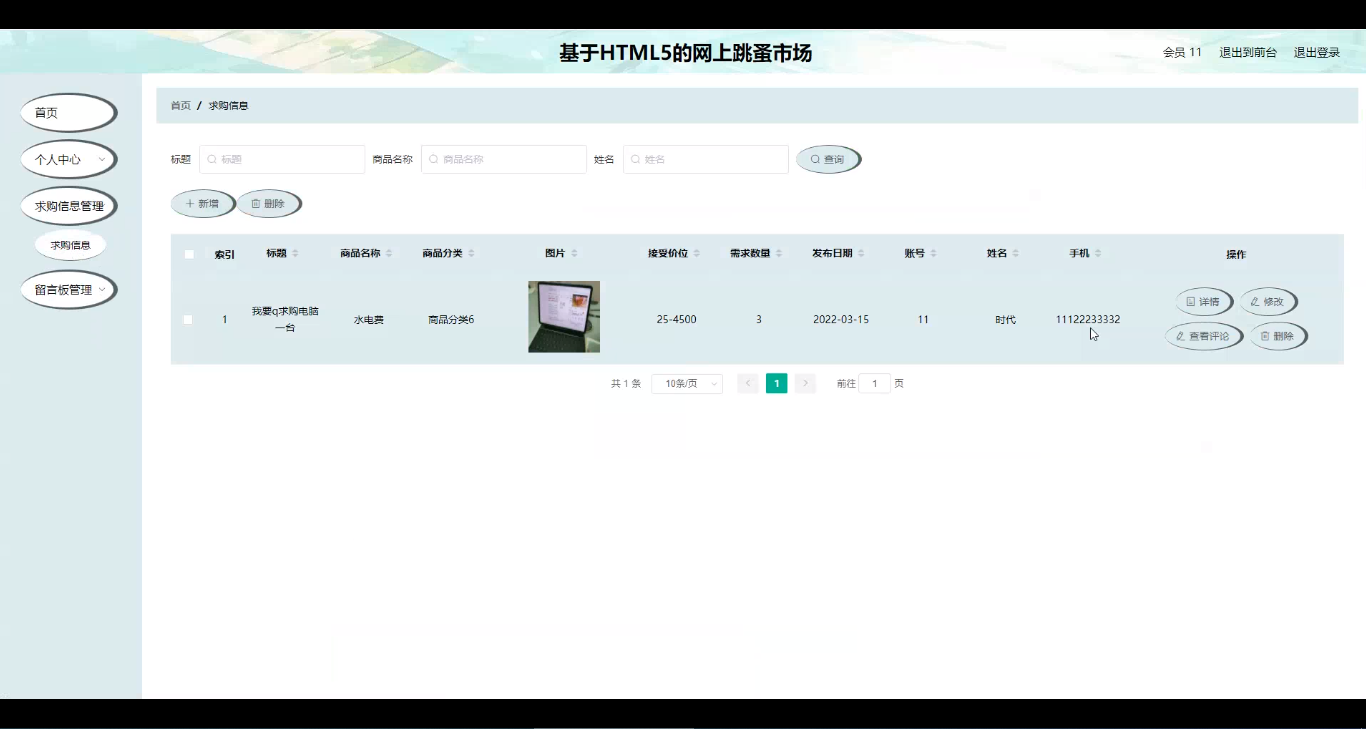Image resolution: width=1366 pixels, height=729 pixels.
Task: Click the 退出登录 logout link
Action: coord(1317,53)
